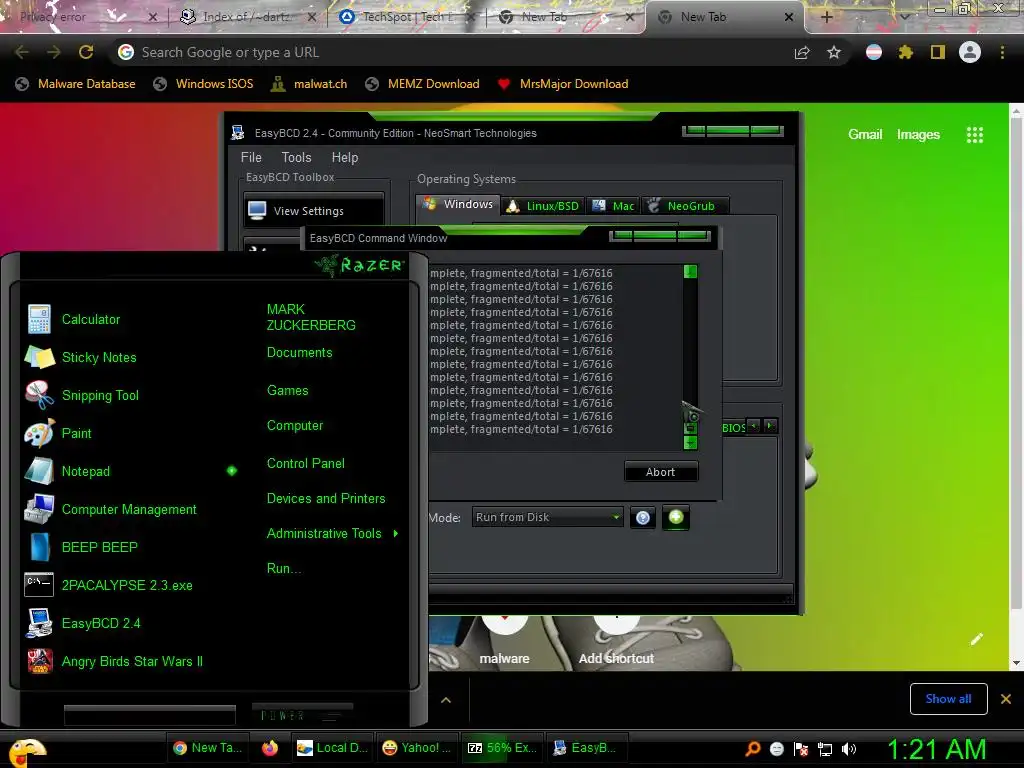Open the Images link

pos(918,135)
